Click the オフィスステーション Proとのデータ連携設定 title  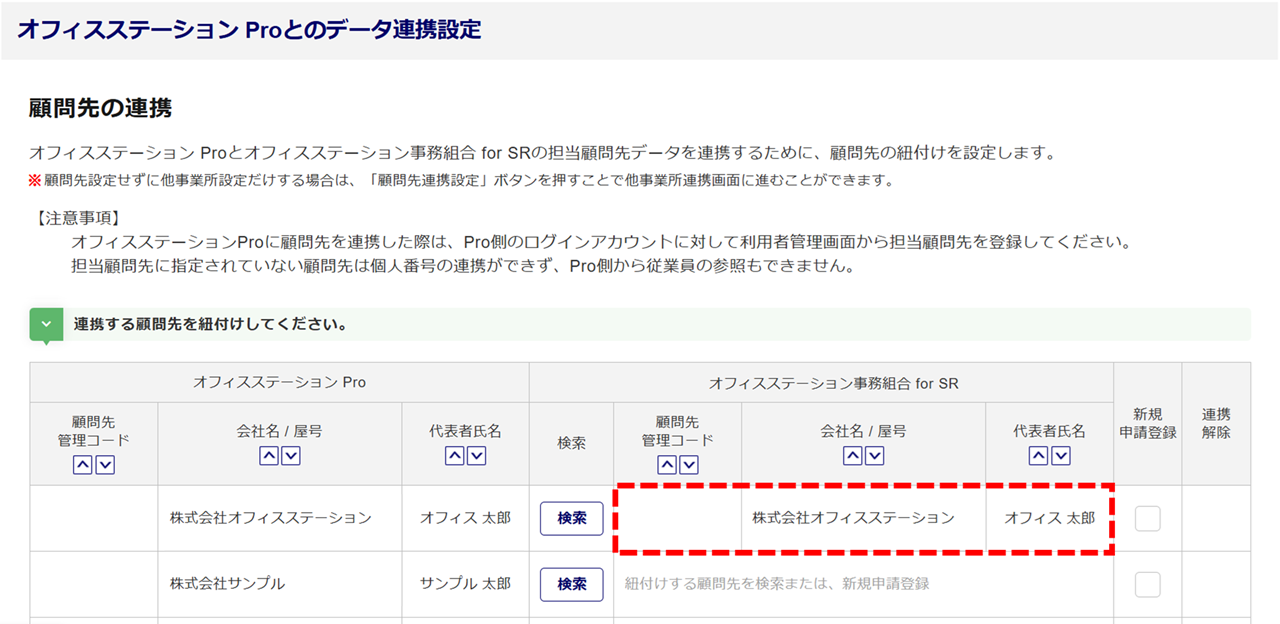point(249,30)
